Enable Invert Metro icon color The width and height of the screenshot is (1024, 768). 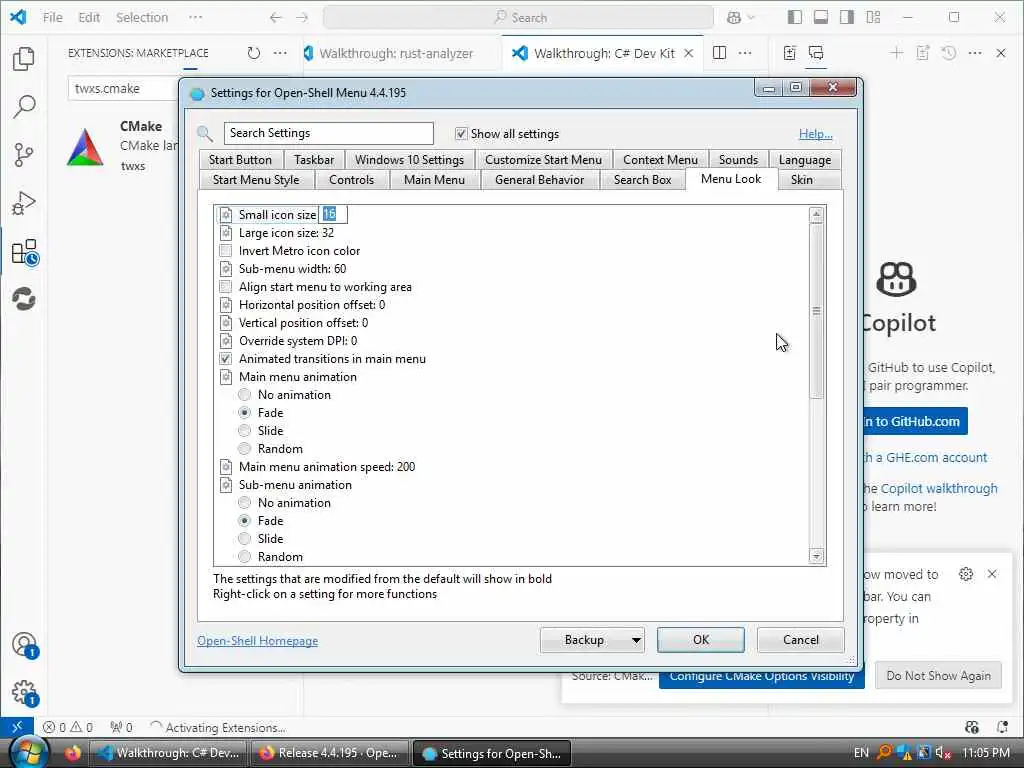click(225, 251)
